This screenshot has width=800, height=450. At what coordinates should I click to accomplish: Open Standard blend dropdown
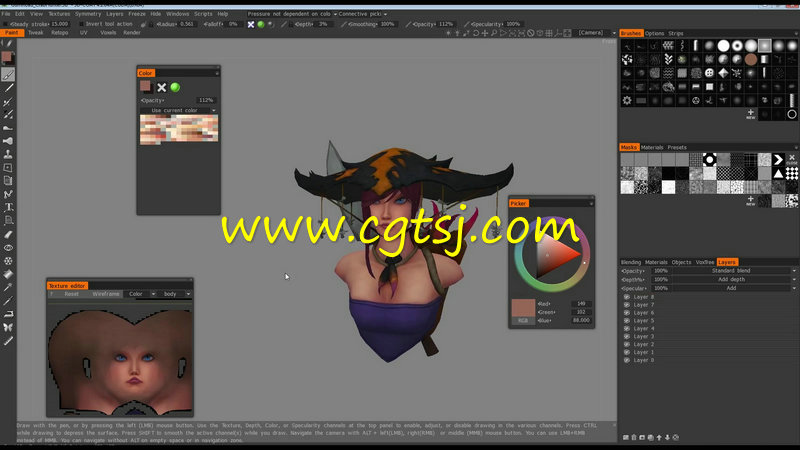734,271
